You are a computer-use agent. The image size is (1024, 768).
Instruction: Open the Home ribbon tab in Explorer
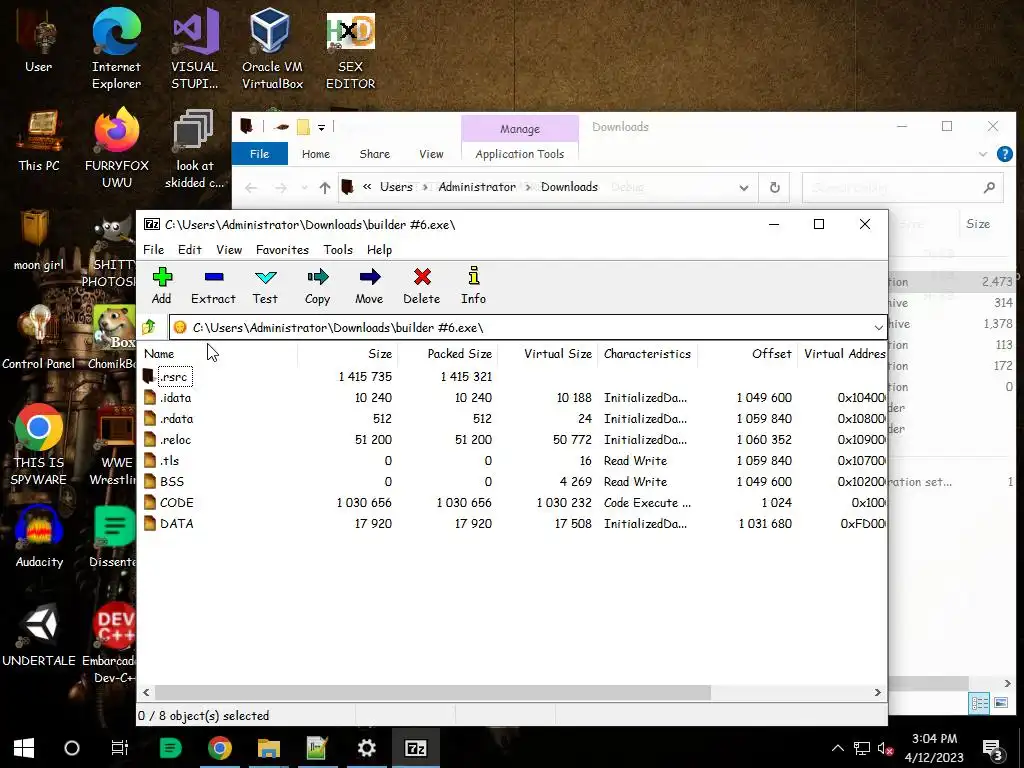click(316, 153)
